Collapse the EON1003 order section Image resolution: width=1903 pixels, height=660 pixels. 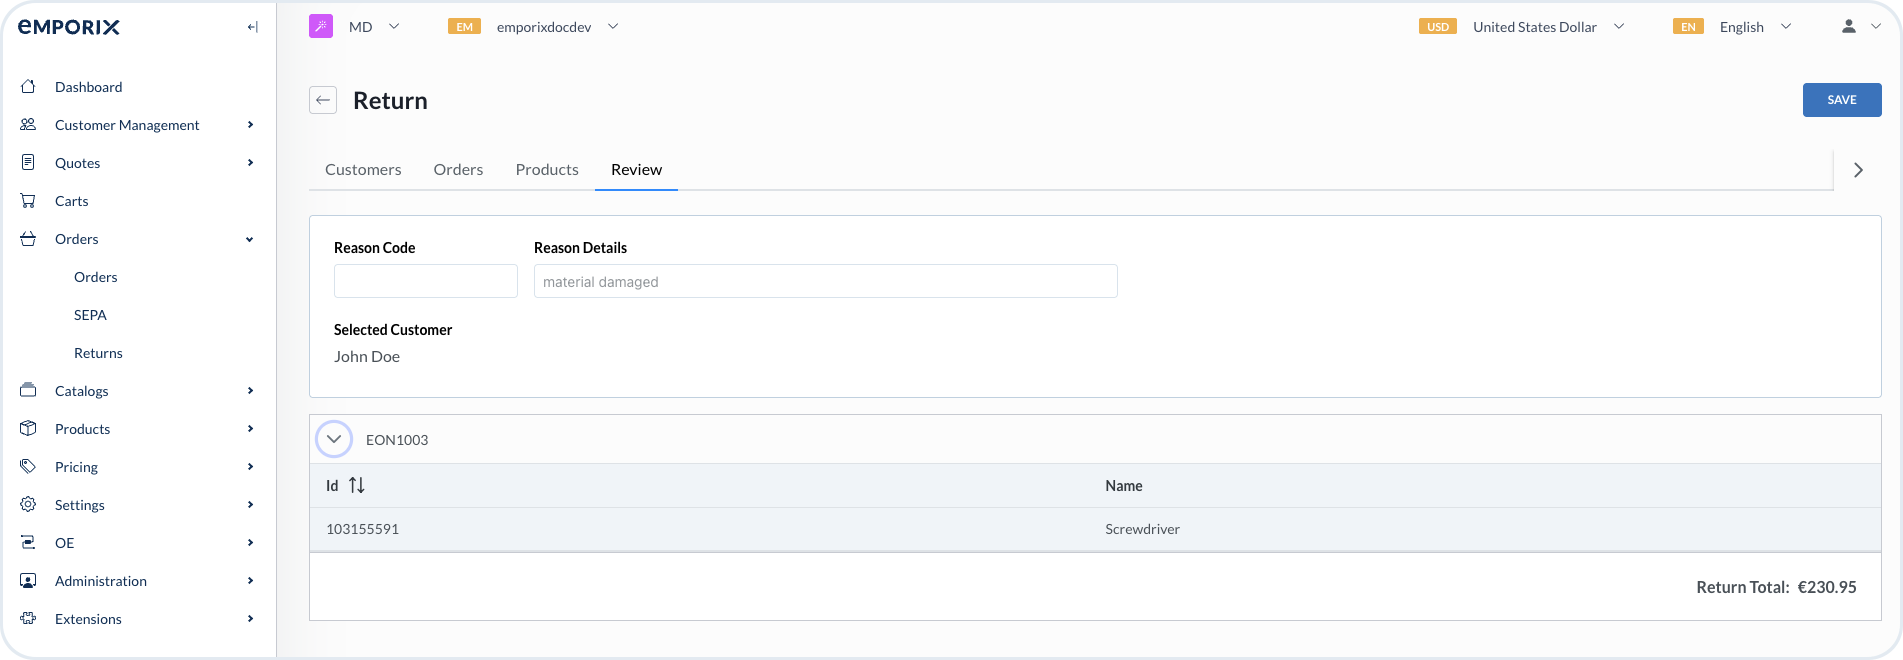(334, 439)
